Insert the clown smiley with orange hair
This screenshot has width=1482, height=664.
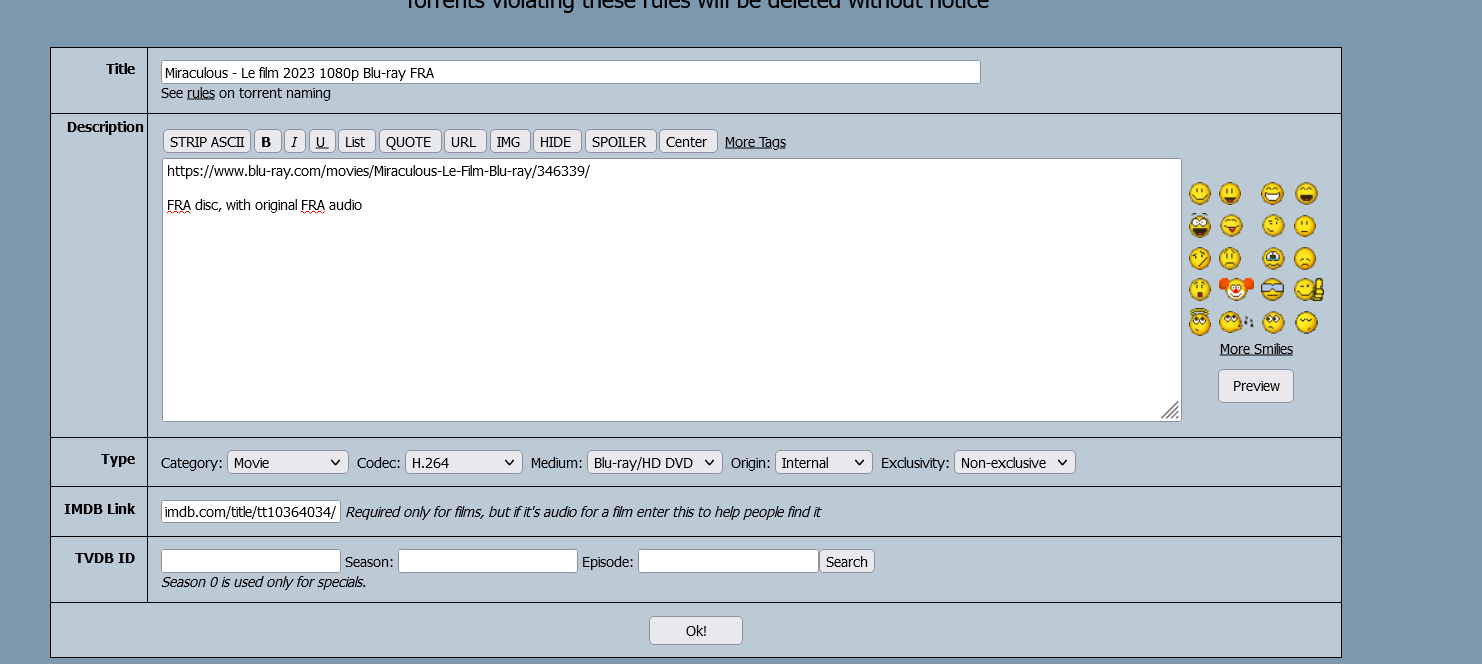1236,290
